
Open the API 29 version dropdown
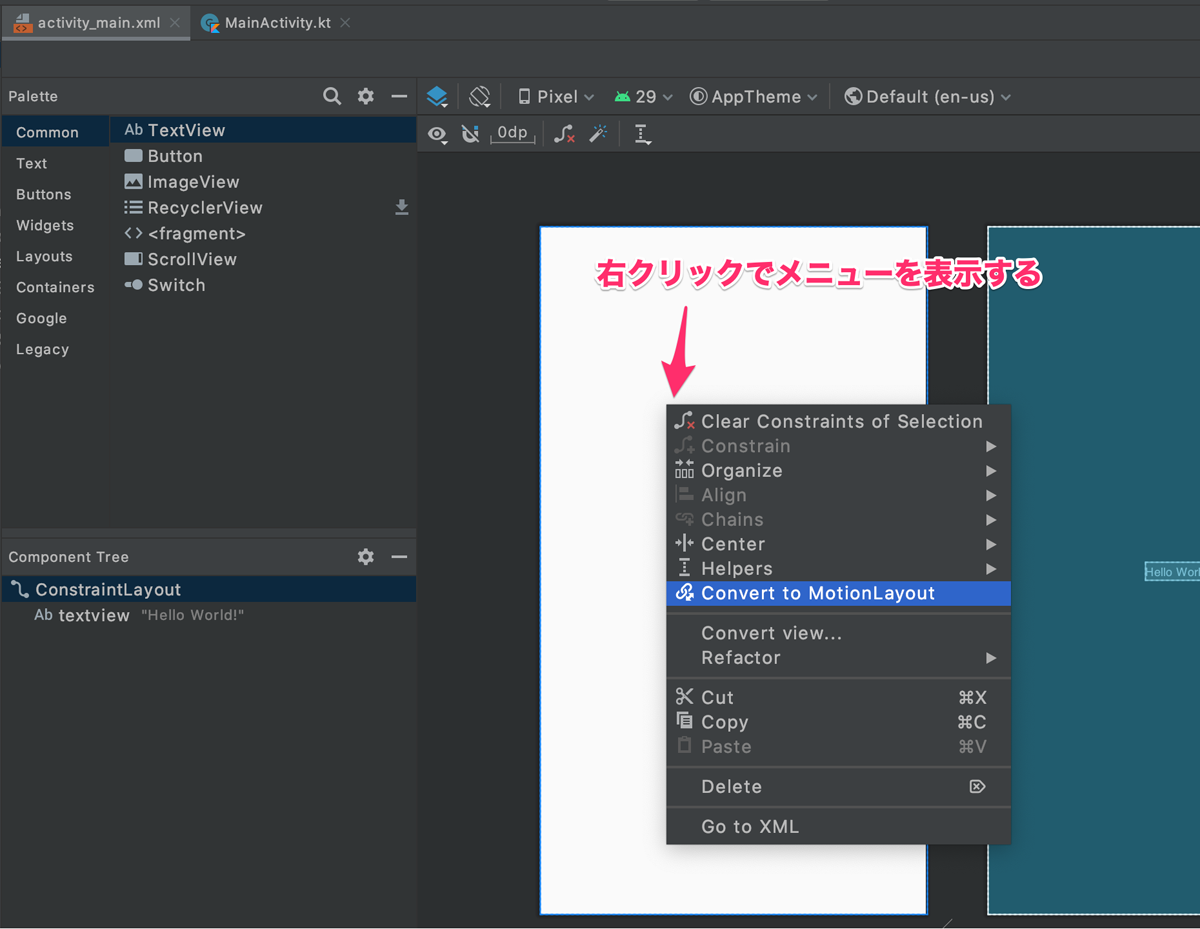(x=644, y=97)
